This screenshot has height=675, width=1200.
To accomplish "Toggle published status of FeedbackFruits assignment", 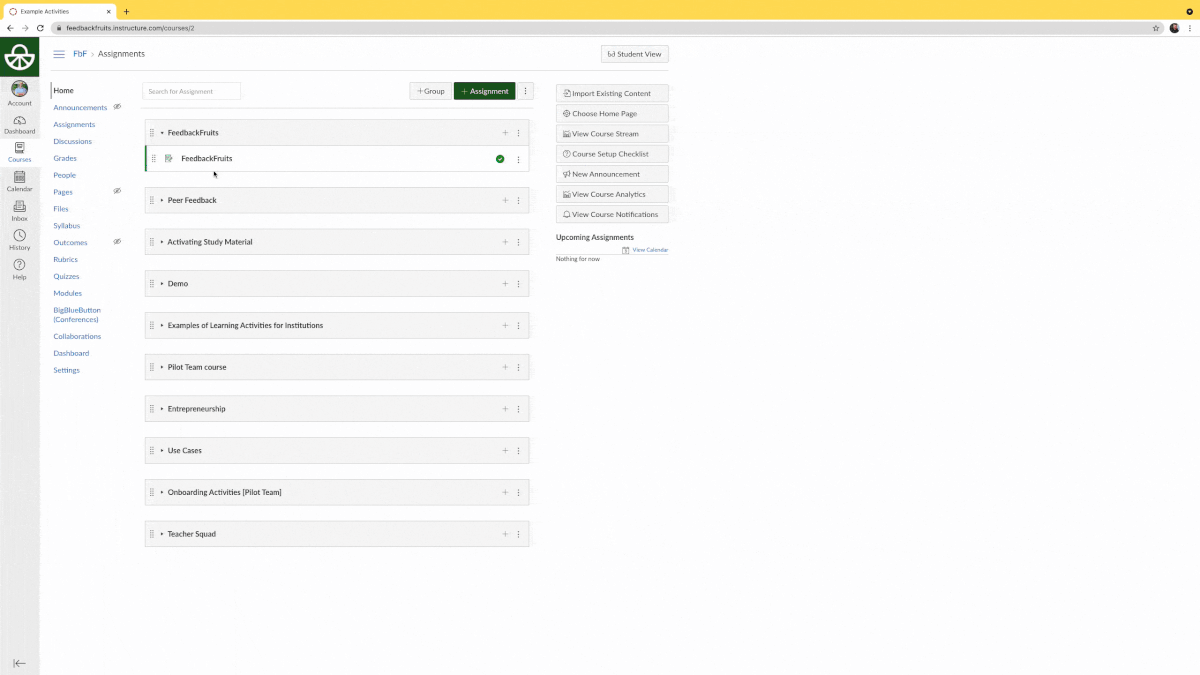I will pos(500,159).
